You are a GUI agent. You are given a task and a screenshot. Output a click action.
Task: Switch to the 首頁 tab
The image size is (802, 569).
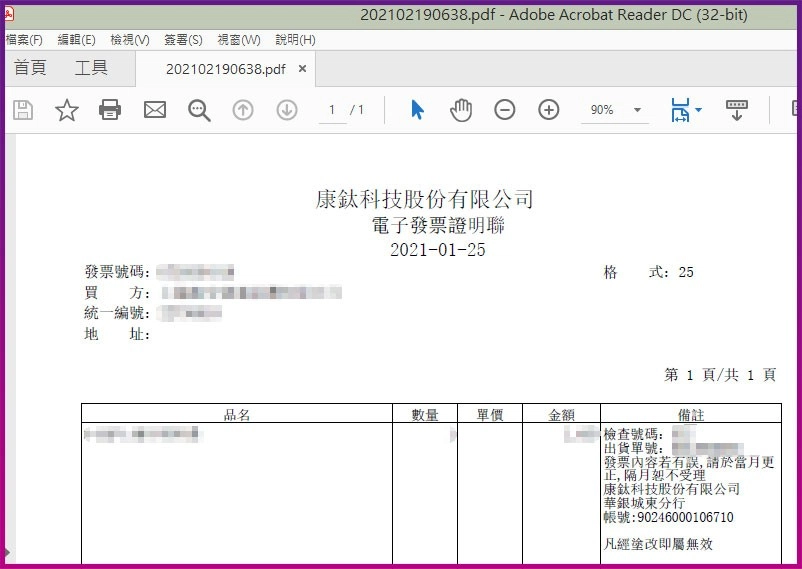[x=30, y=68]
